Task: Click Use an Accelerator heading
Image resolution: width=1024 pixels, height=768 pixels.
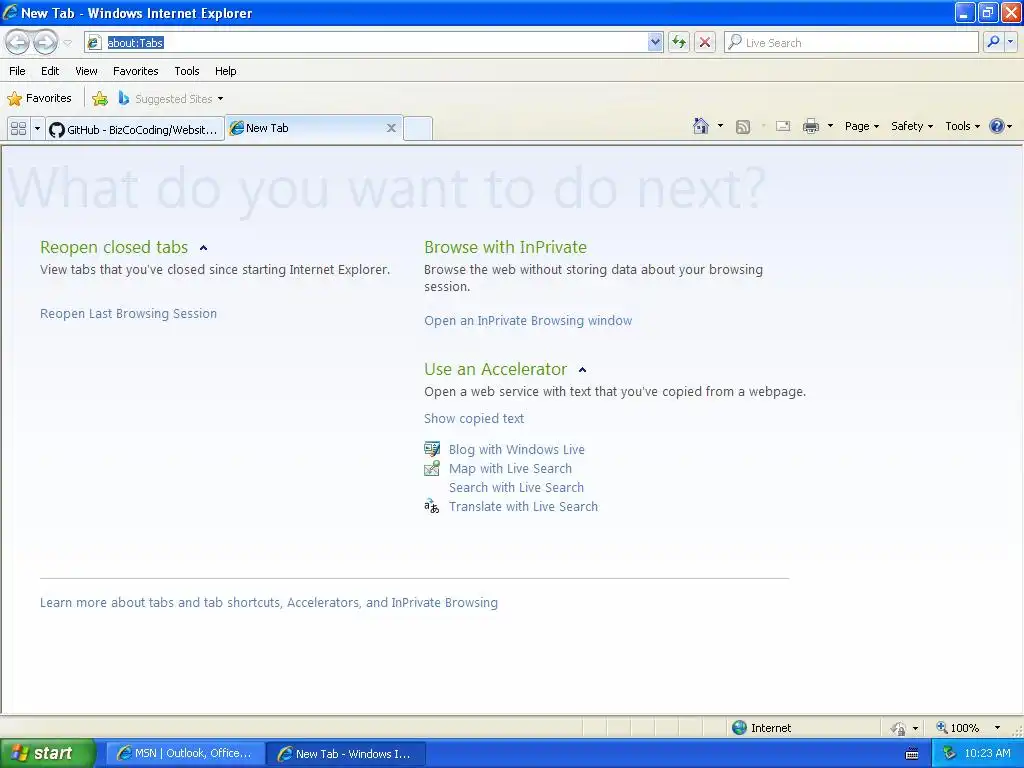Action: 495,370
